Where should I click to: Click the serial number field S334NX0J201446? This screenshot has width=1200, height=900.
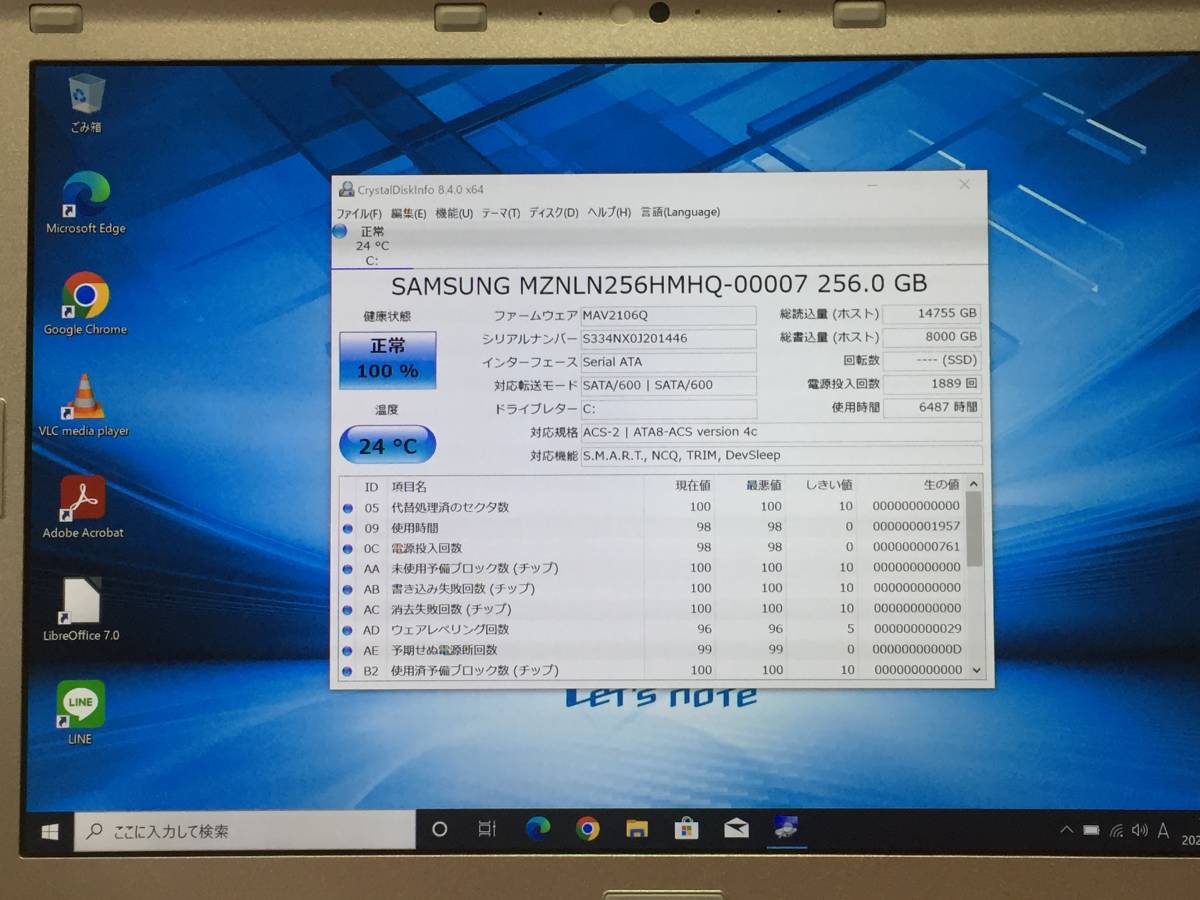click(668, 338)
